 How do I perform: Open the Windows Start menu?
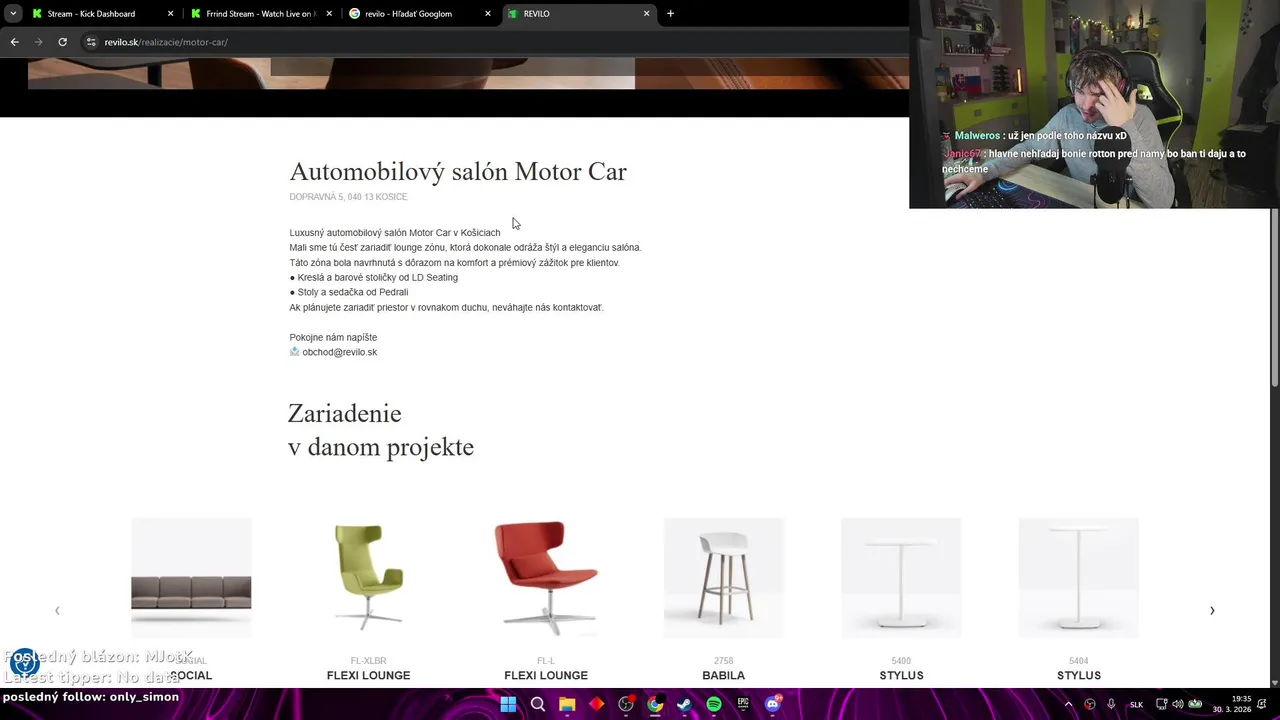[x=508, y=704]
